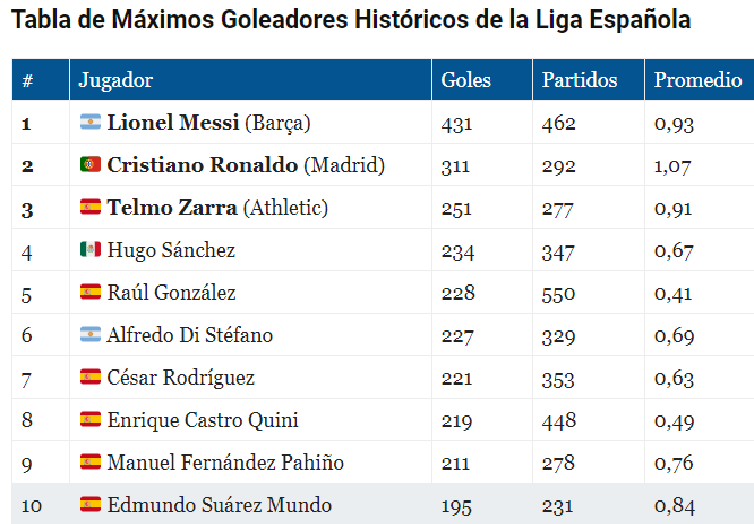Click Argentina flag beside Lionel Messi

pos(90,123)
